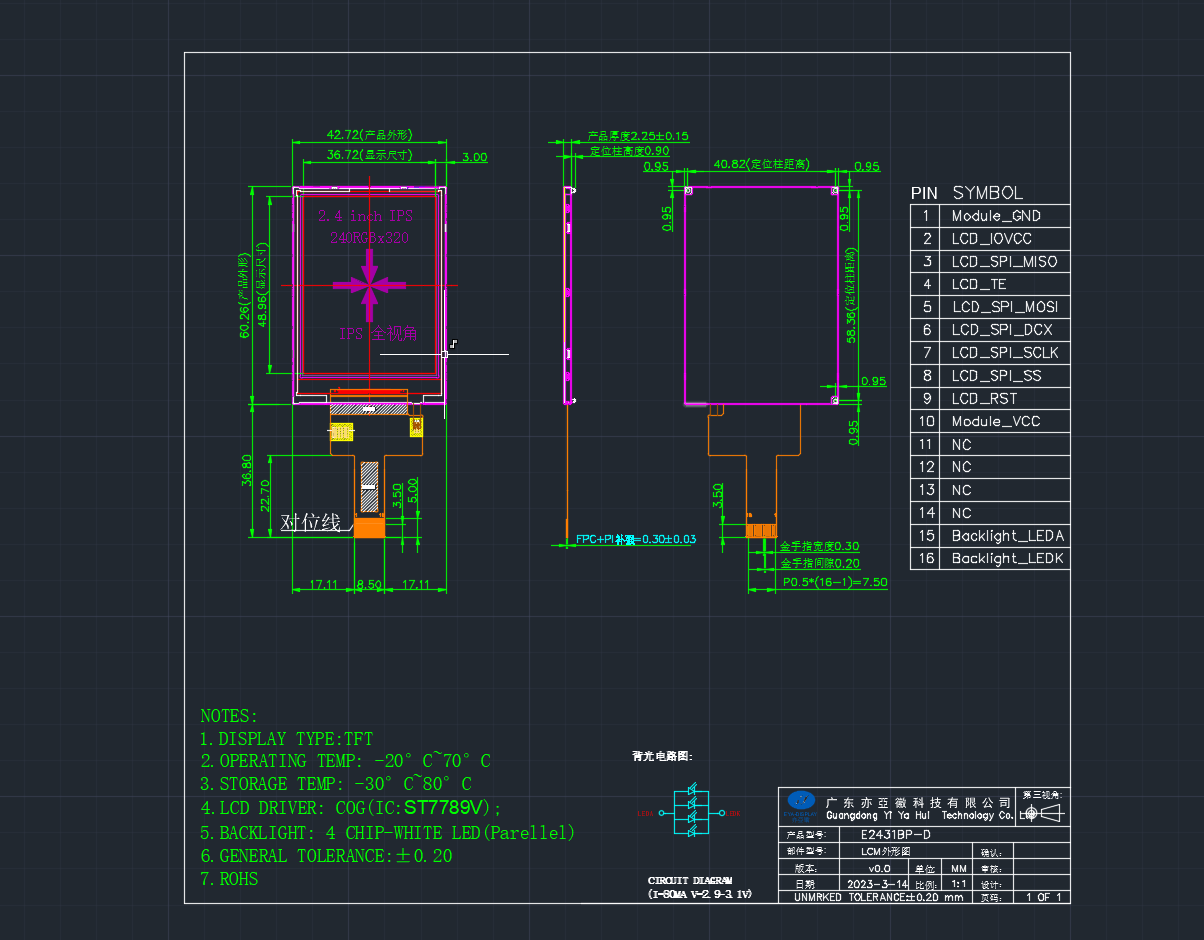Click the "UNMRKED TOLERANCE" title block text
The width and height of the screenshot is (1204, 940).
tap(878, 897)
